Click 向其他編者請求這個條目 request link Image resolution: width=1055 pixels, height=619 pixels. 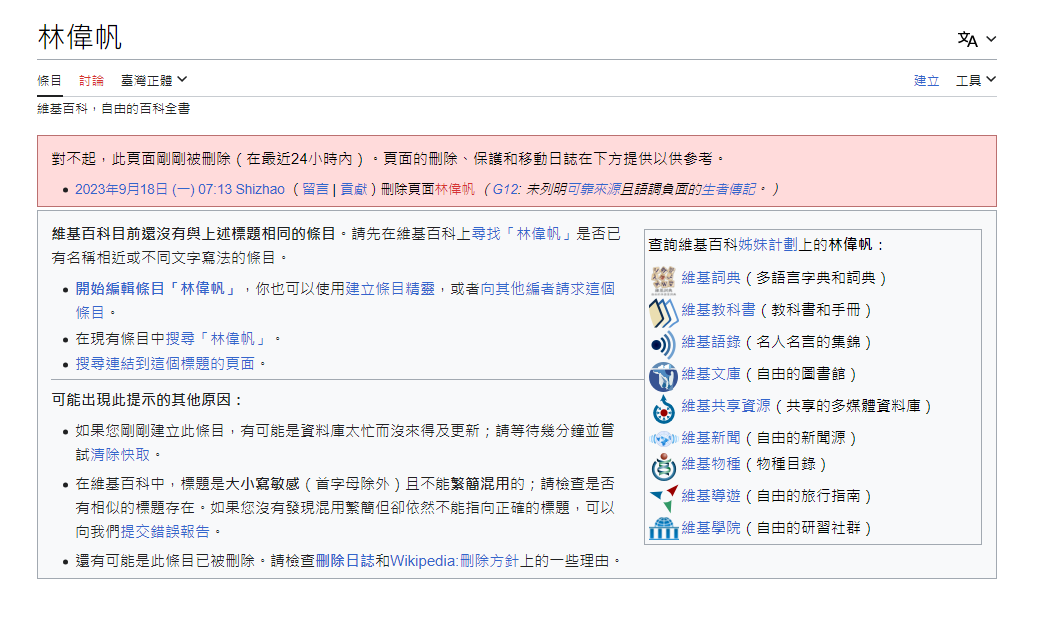345,300
